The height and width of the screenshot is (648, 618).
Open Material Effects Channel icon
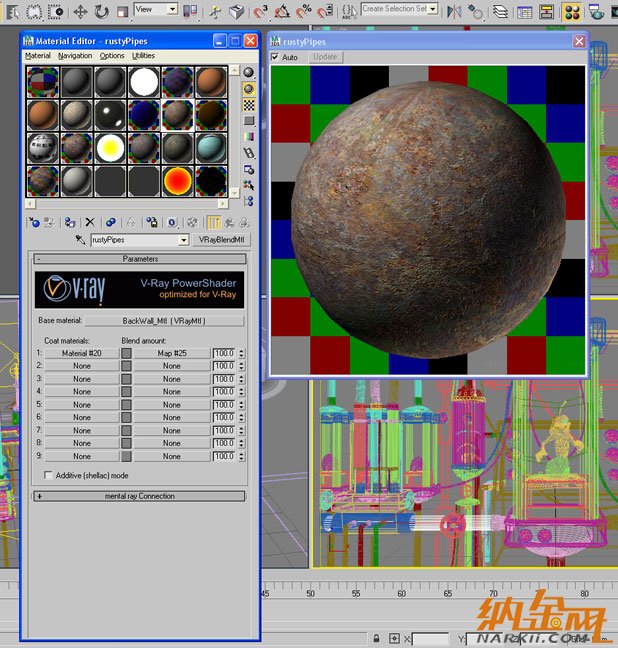(172, 223)
